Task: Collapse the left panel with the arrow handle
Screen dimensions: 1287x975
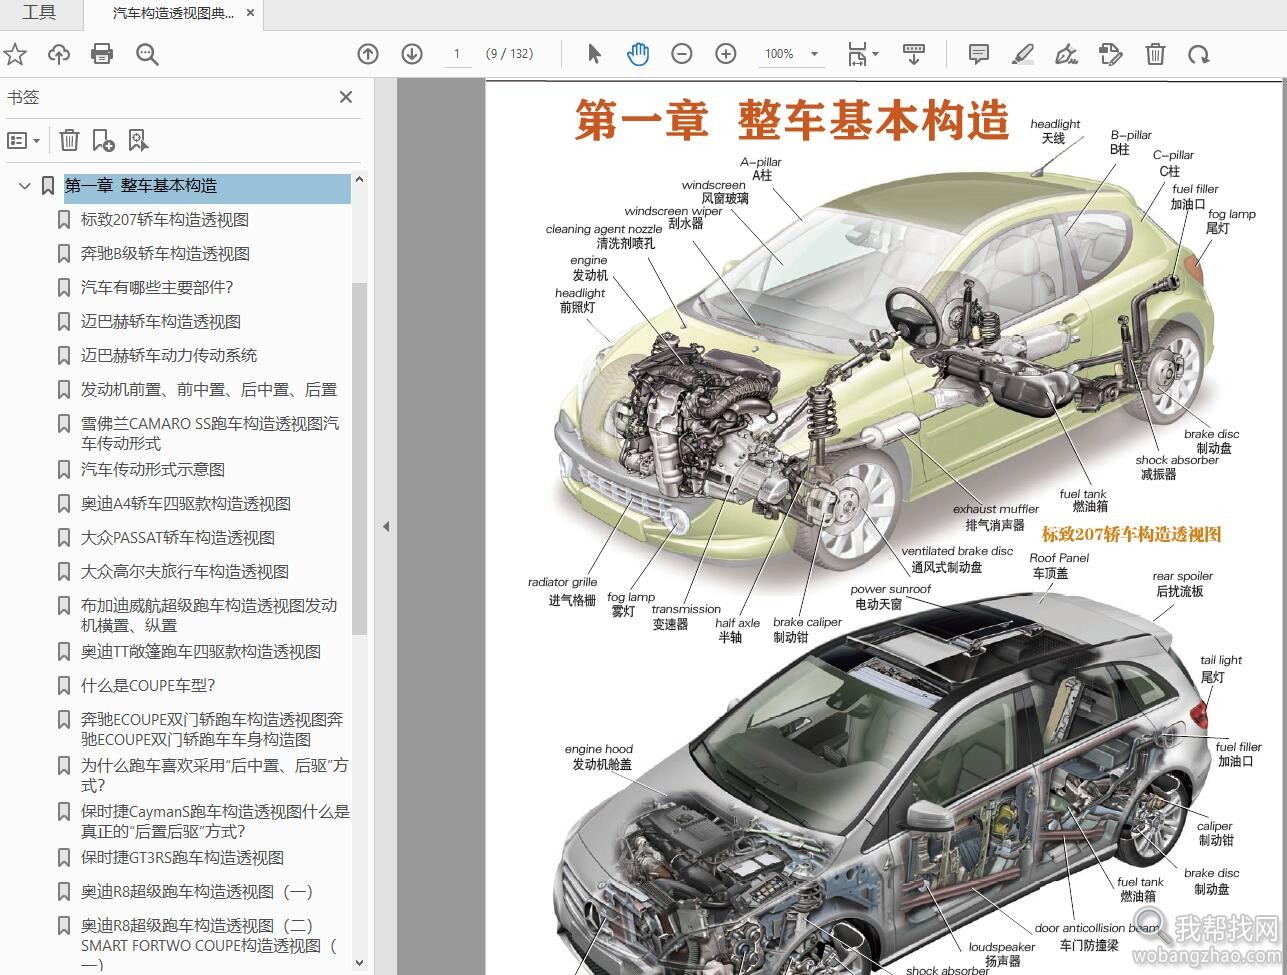Action: tap(386, 526)
